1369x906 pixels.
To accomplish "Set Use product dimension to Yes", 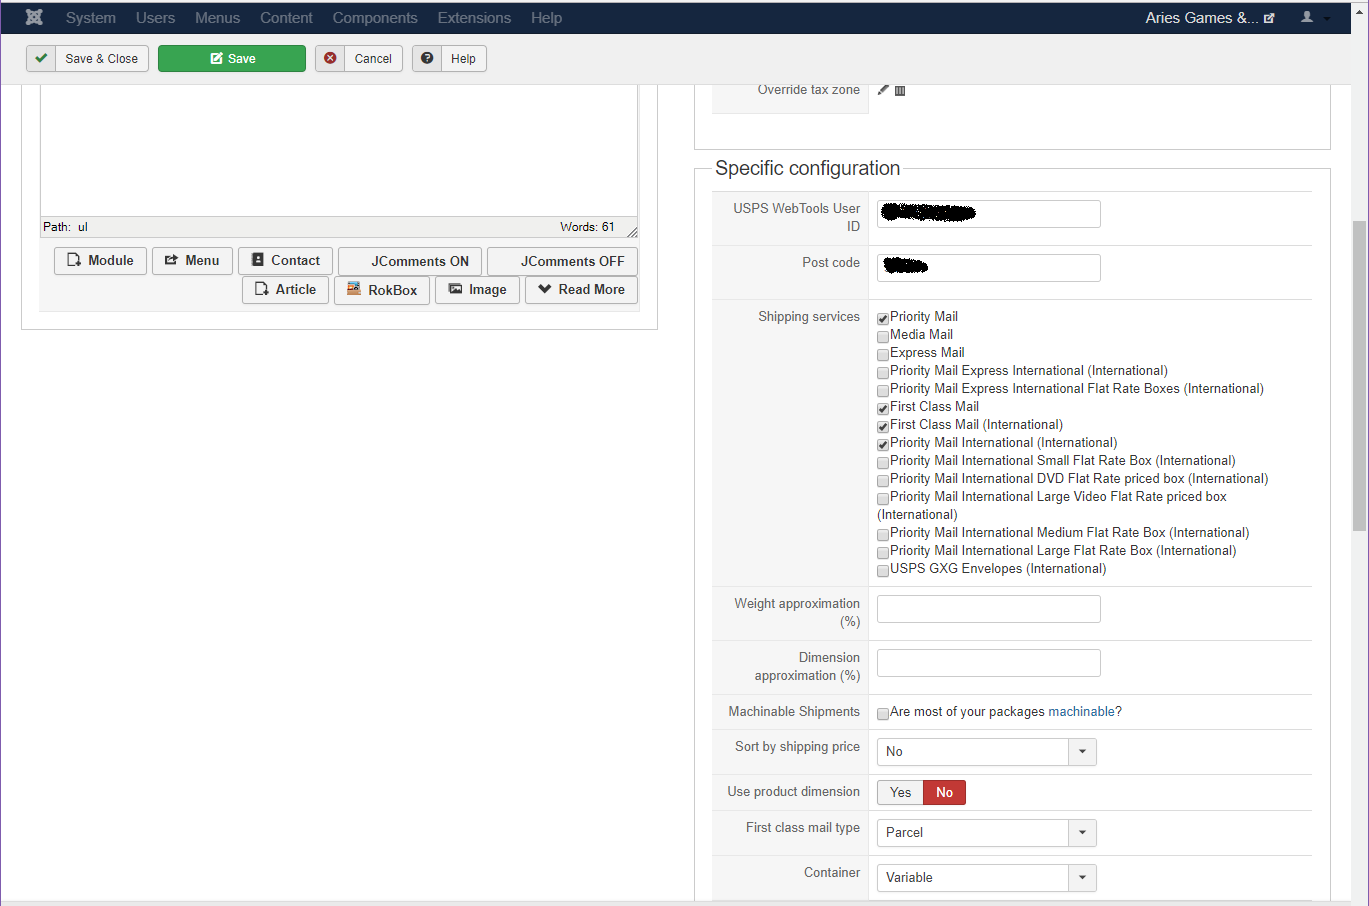I will coord(900,793).
